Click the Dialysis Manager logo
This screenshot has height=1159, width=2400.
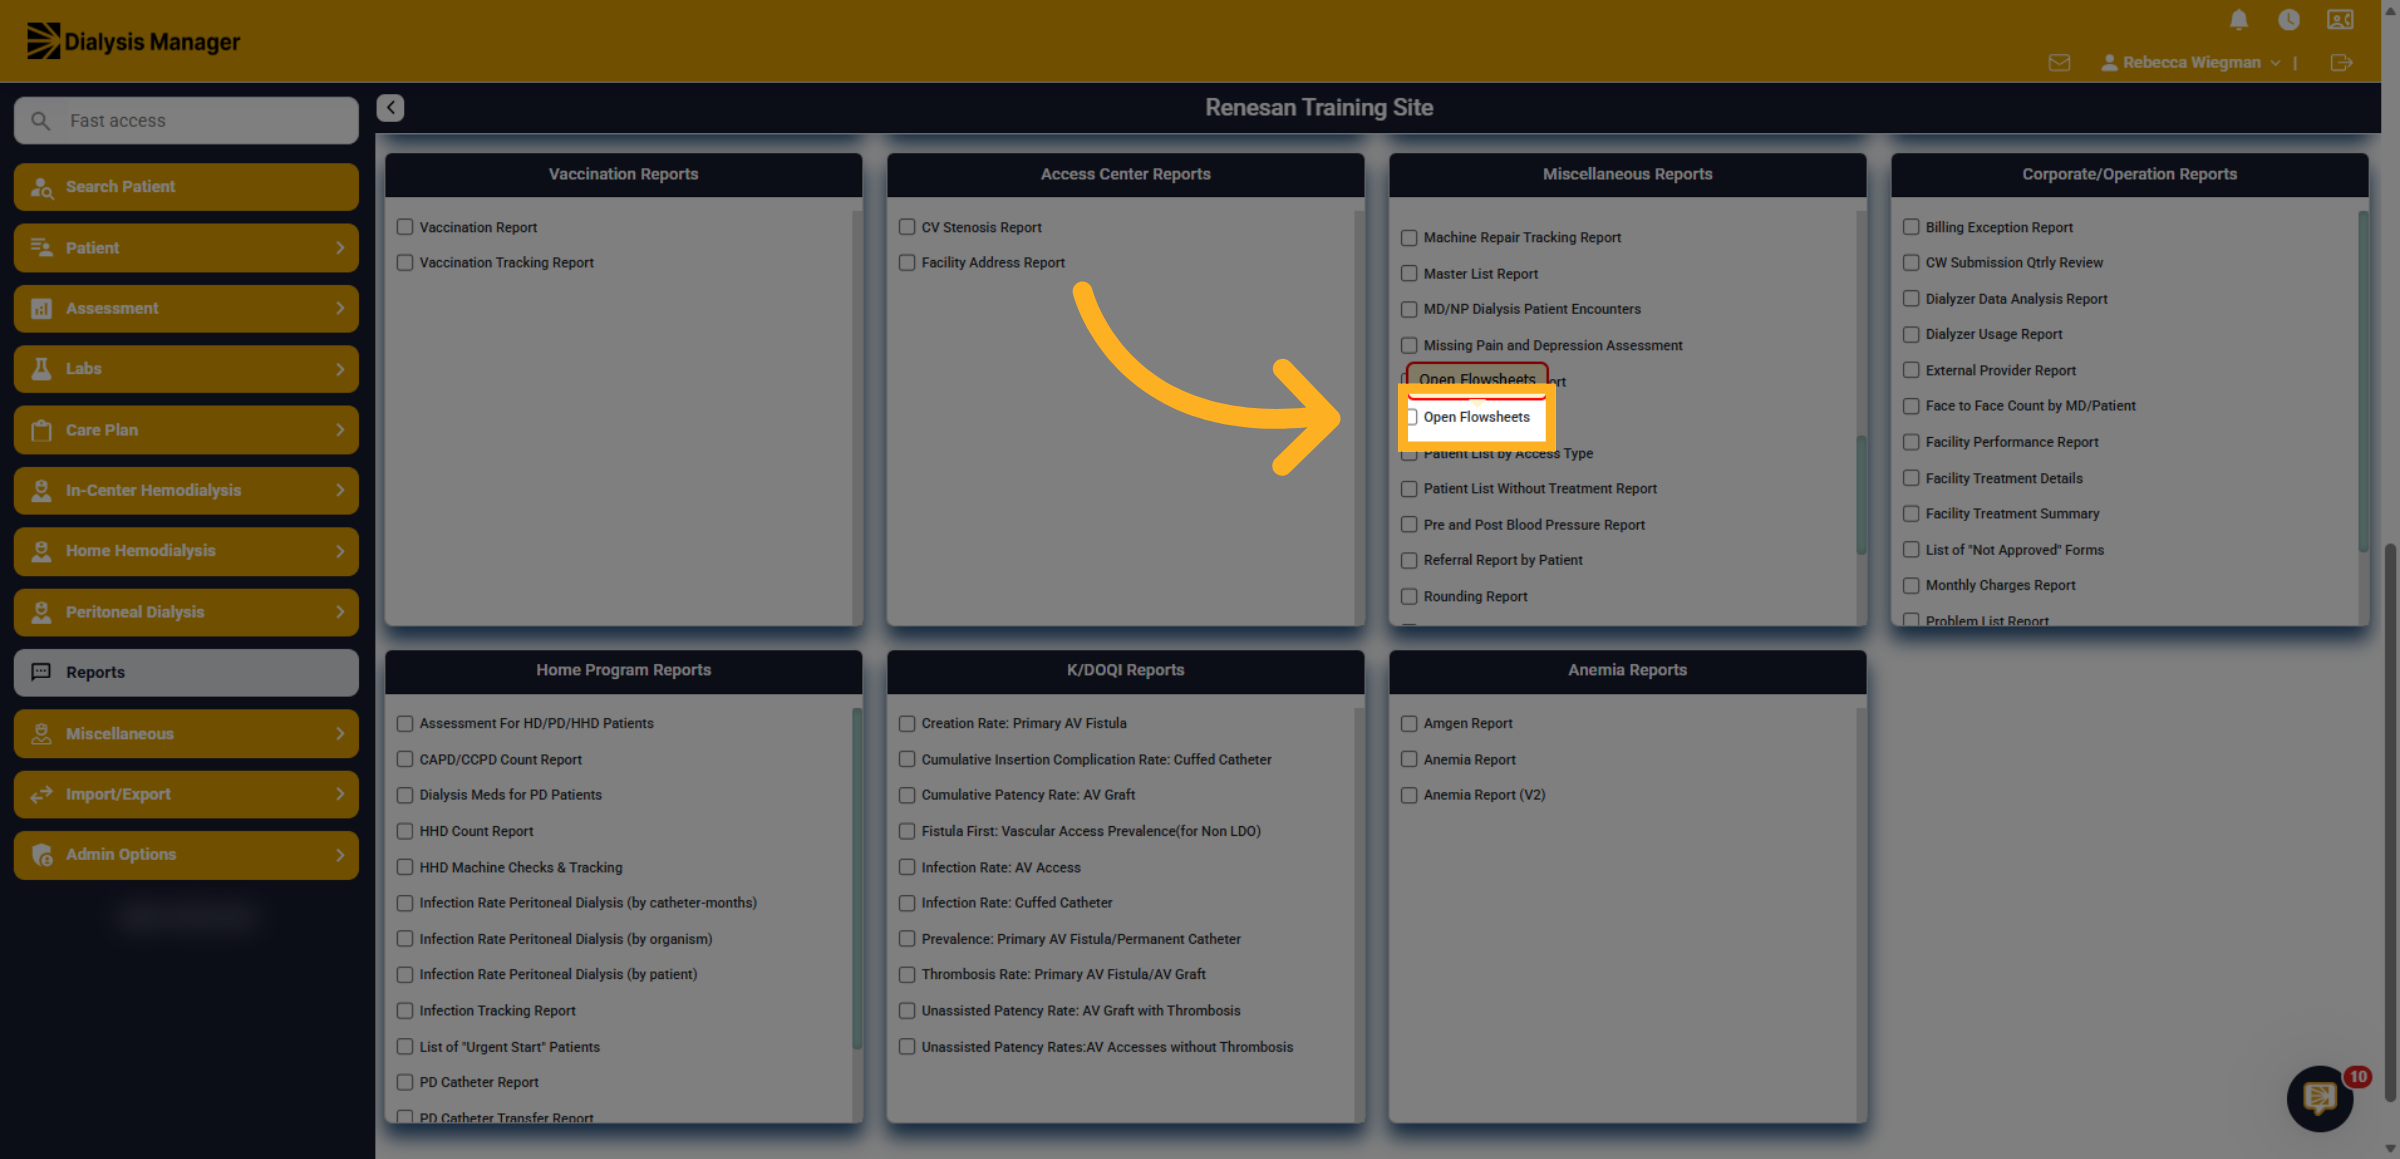coord(133,41)
